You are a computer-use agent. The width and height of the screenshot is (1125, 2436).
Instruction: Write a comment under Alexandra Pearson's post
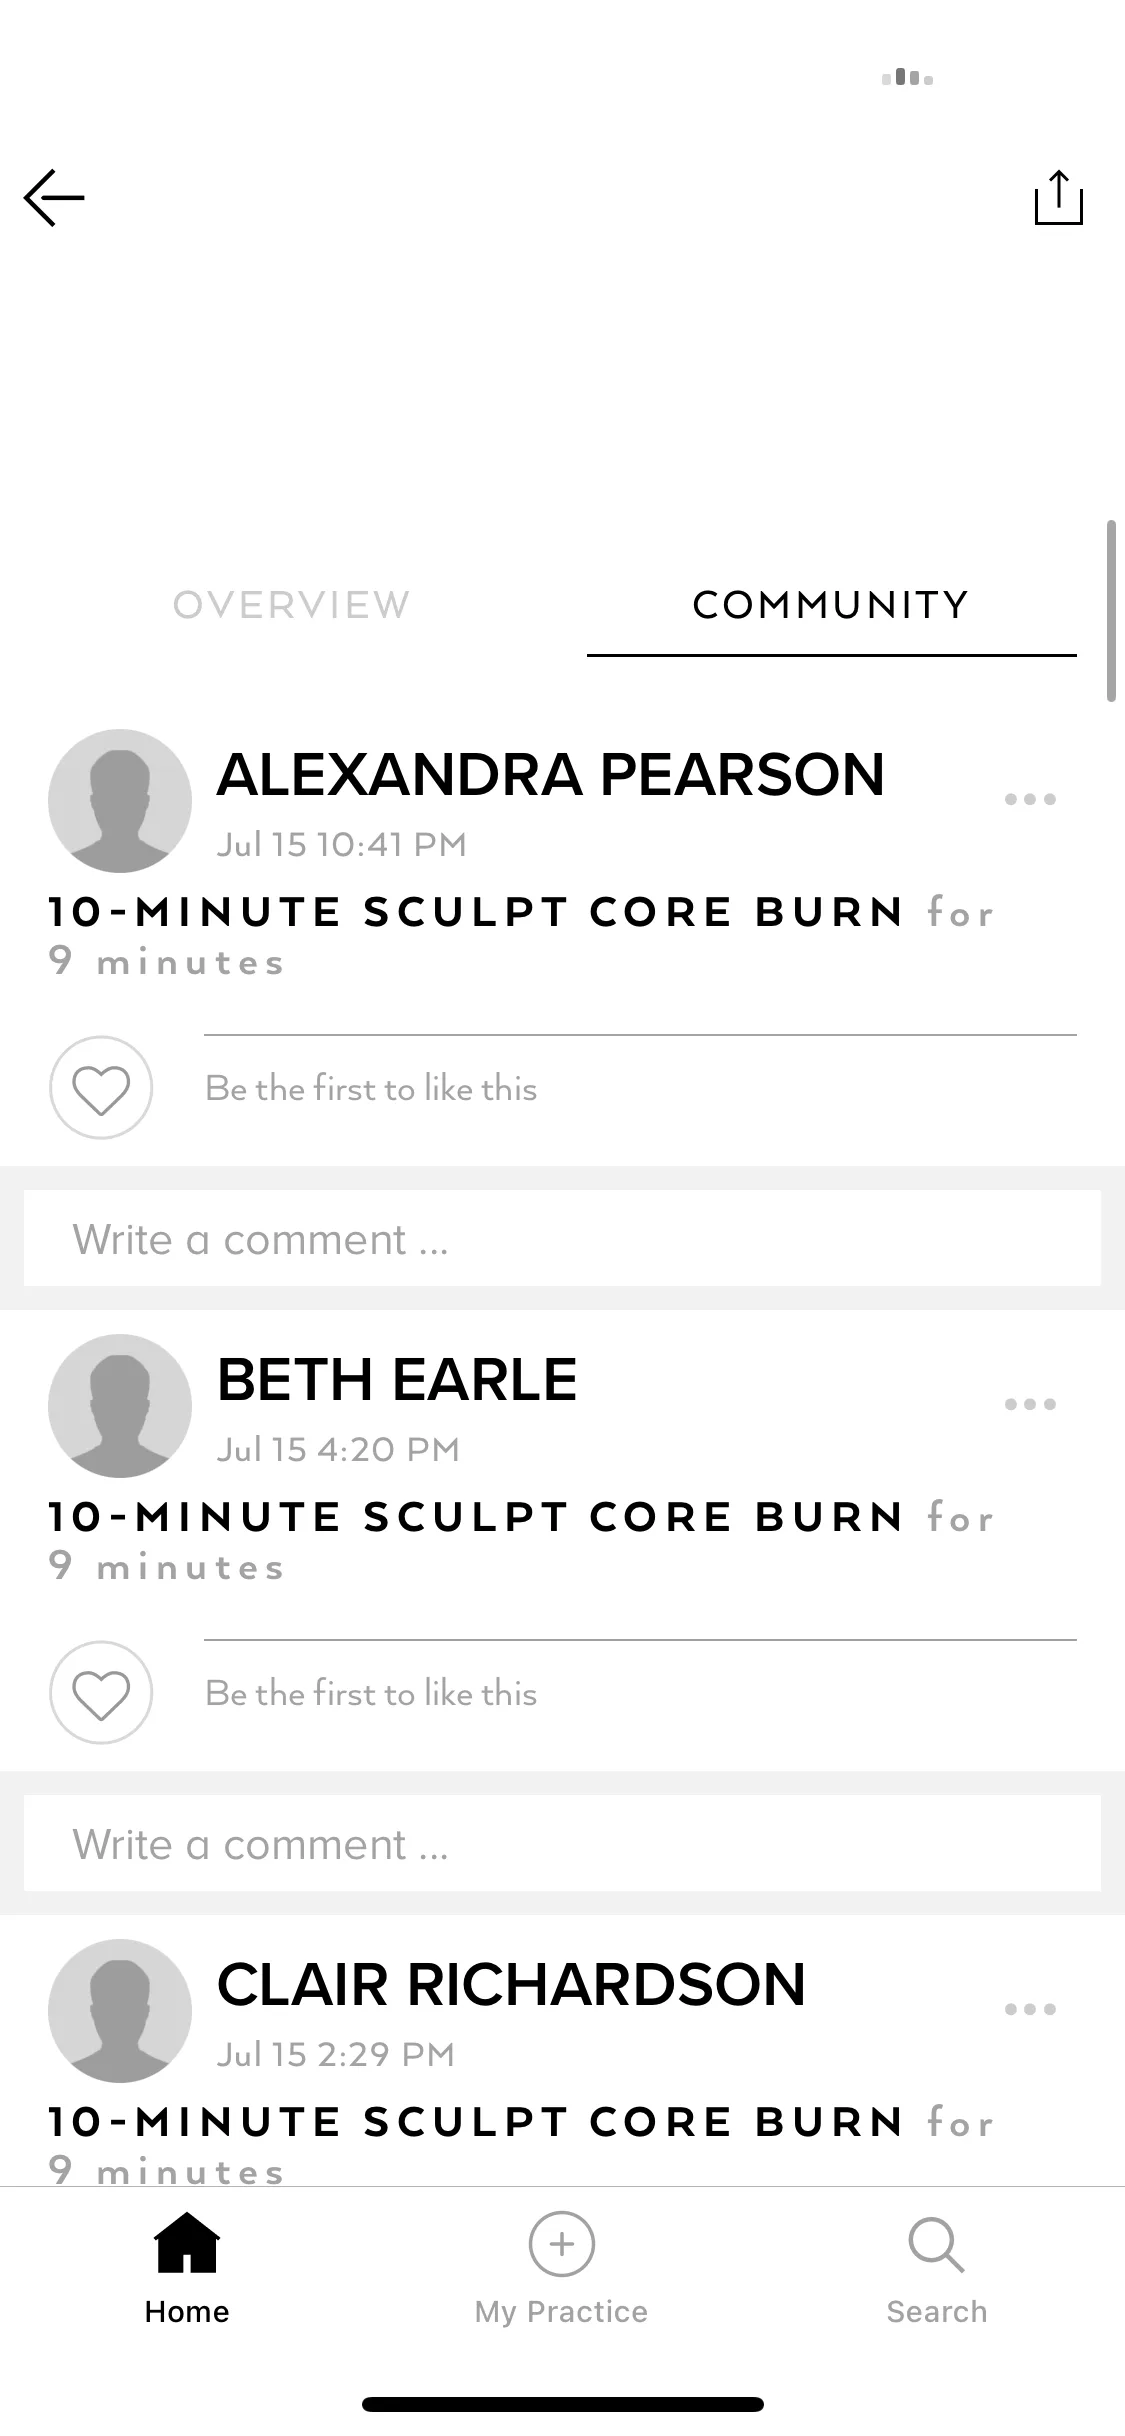[x=562, y=1238]
